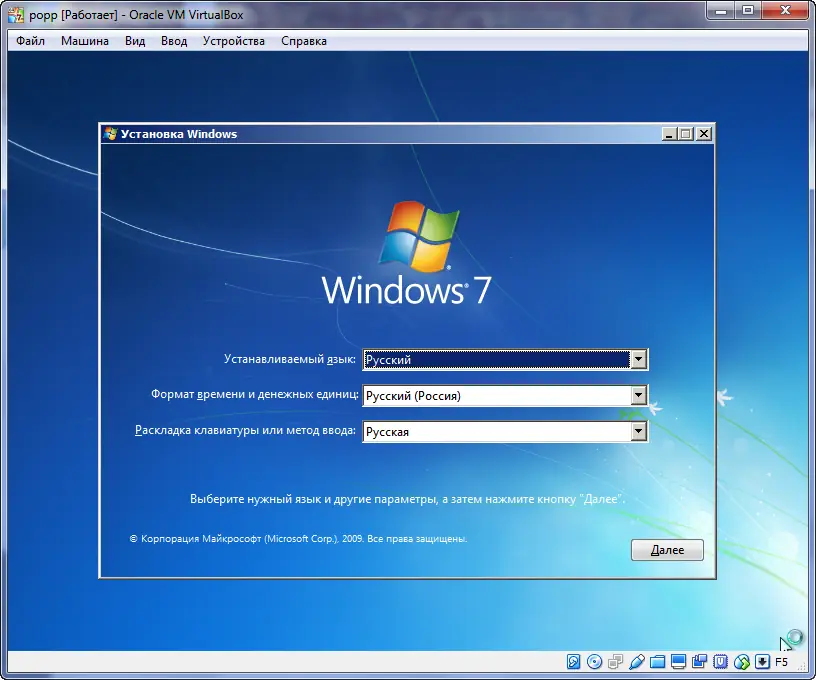Maximize the VirtualBox window
816x680 pixels.
coord(748,10)
